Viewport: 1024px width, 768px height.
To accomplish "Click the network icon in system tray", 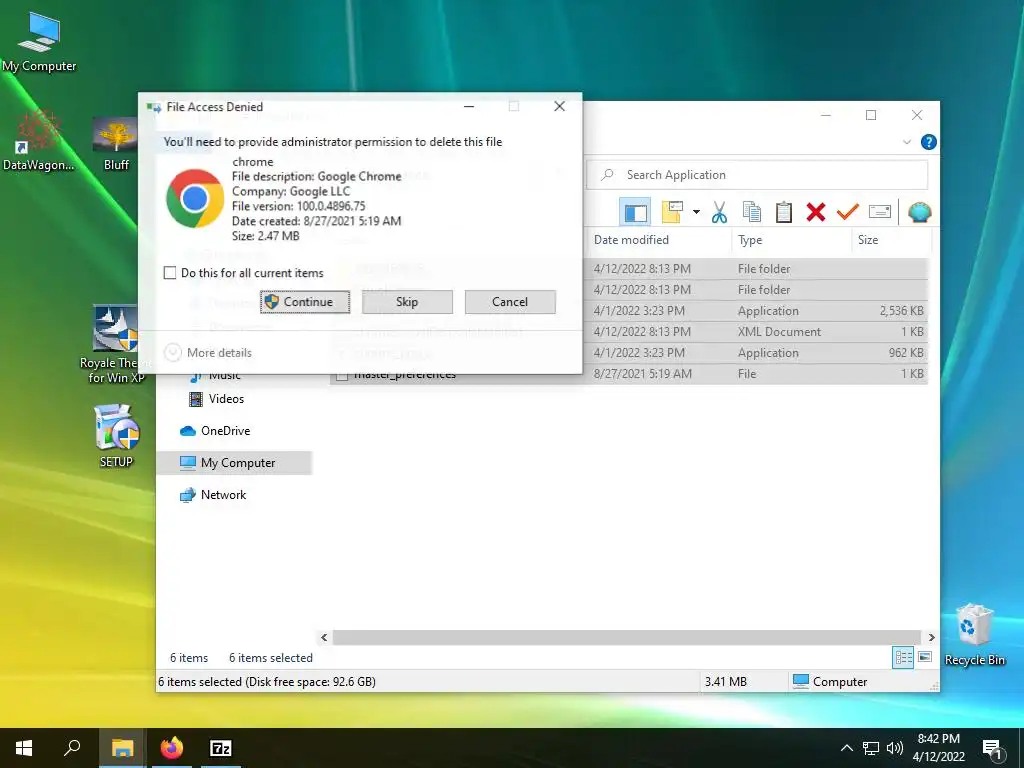I will pyautogui.click(x=871, y=748).
